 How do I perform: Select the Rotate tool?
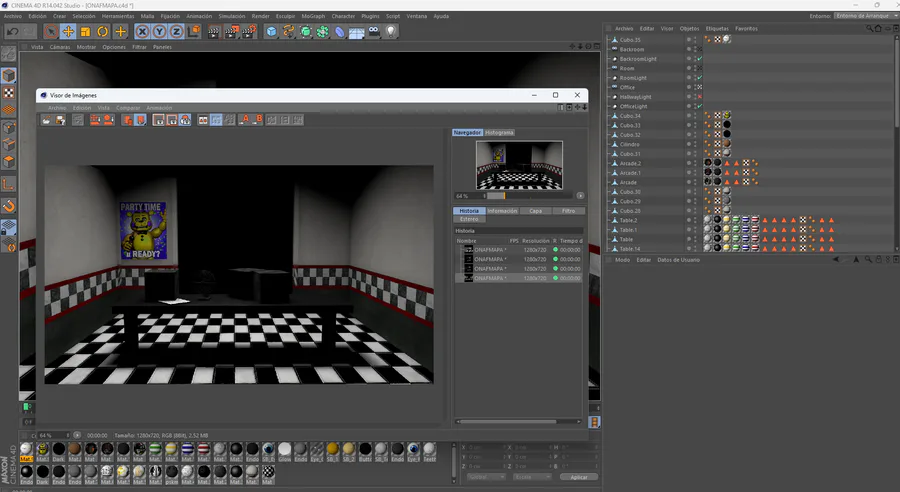[103, 32]
